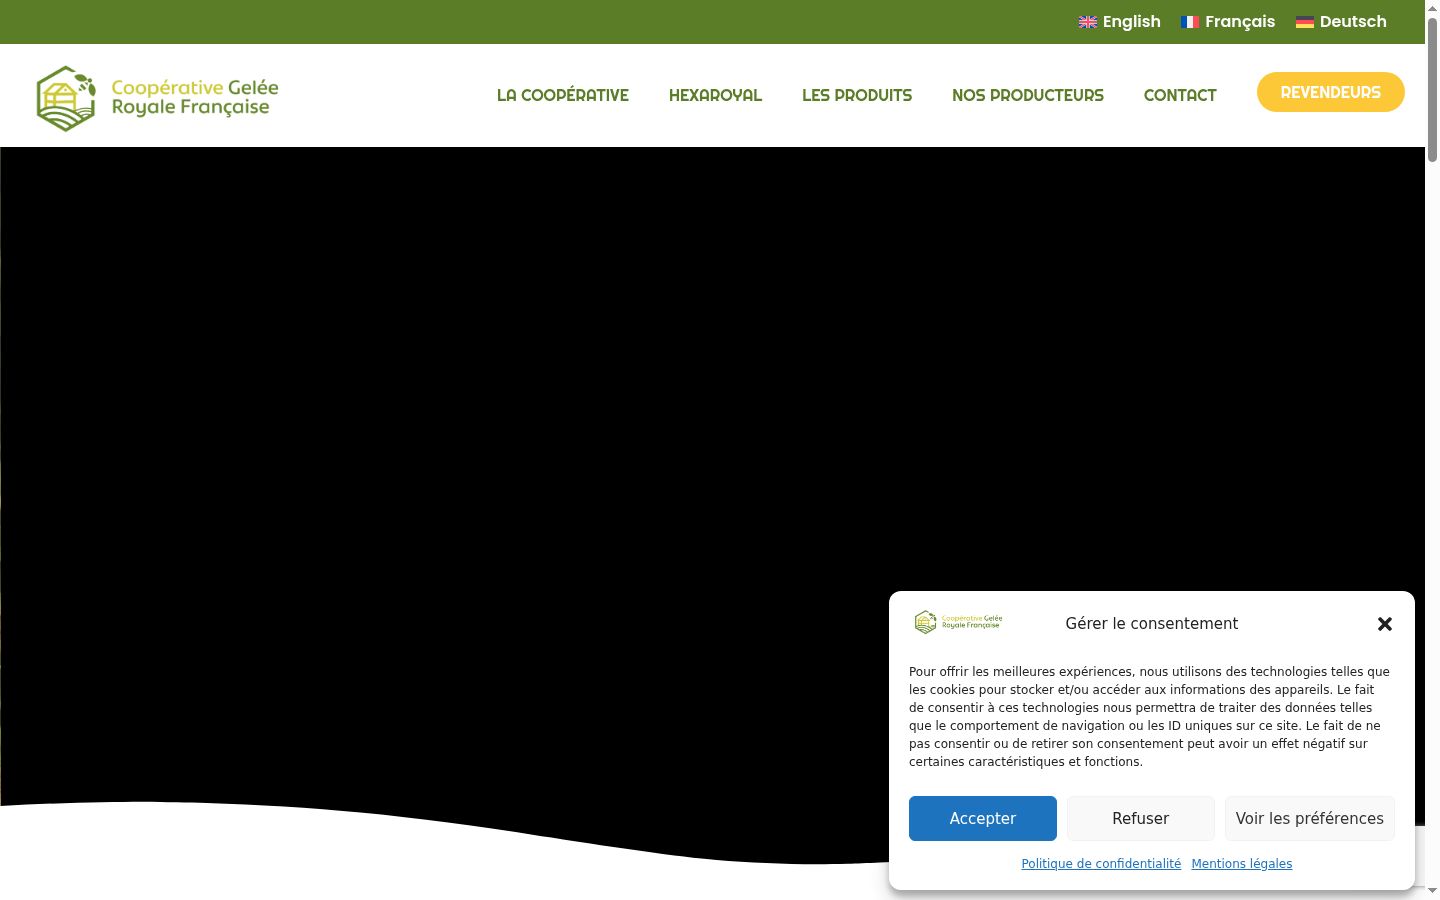Accept cookies with the Accepter button
This screenshot has height=900, width=1440.
[x=983, y=818]
